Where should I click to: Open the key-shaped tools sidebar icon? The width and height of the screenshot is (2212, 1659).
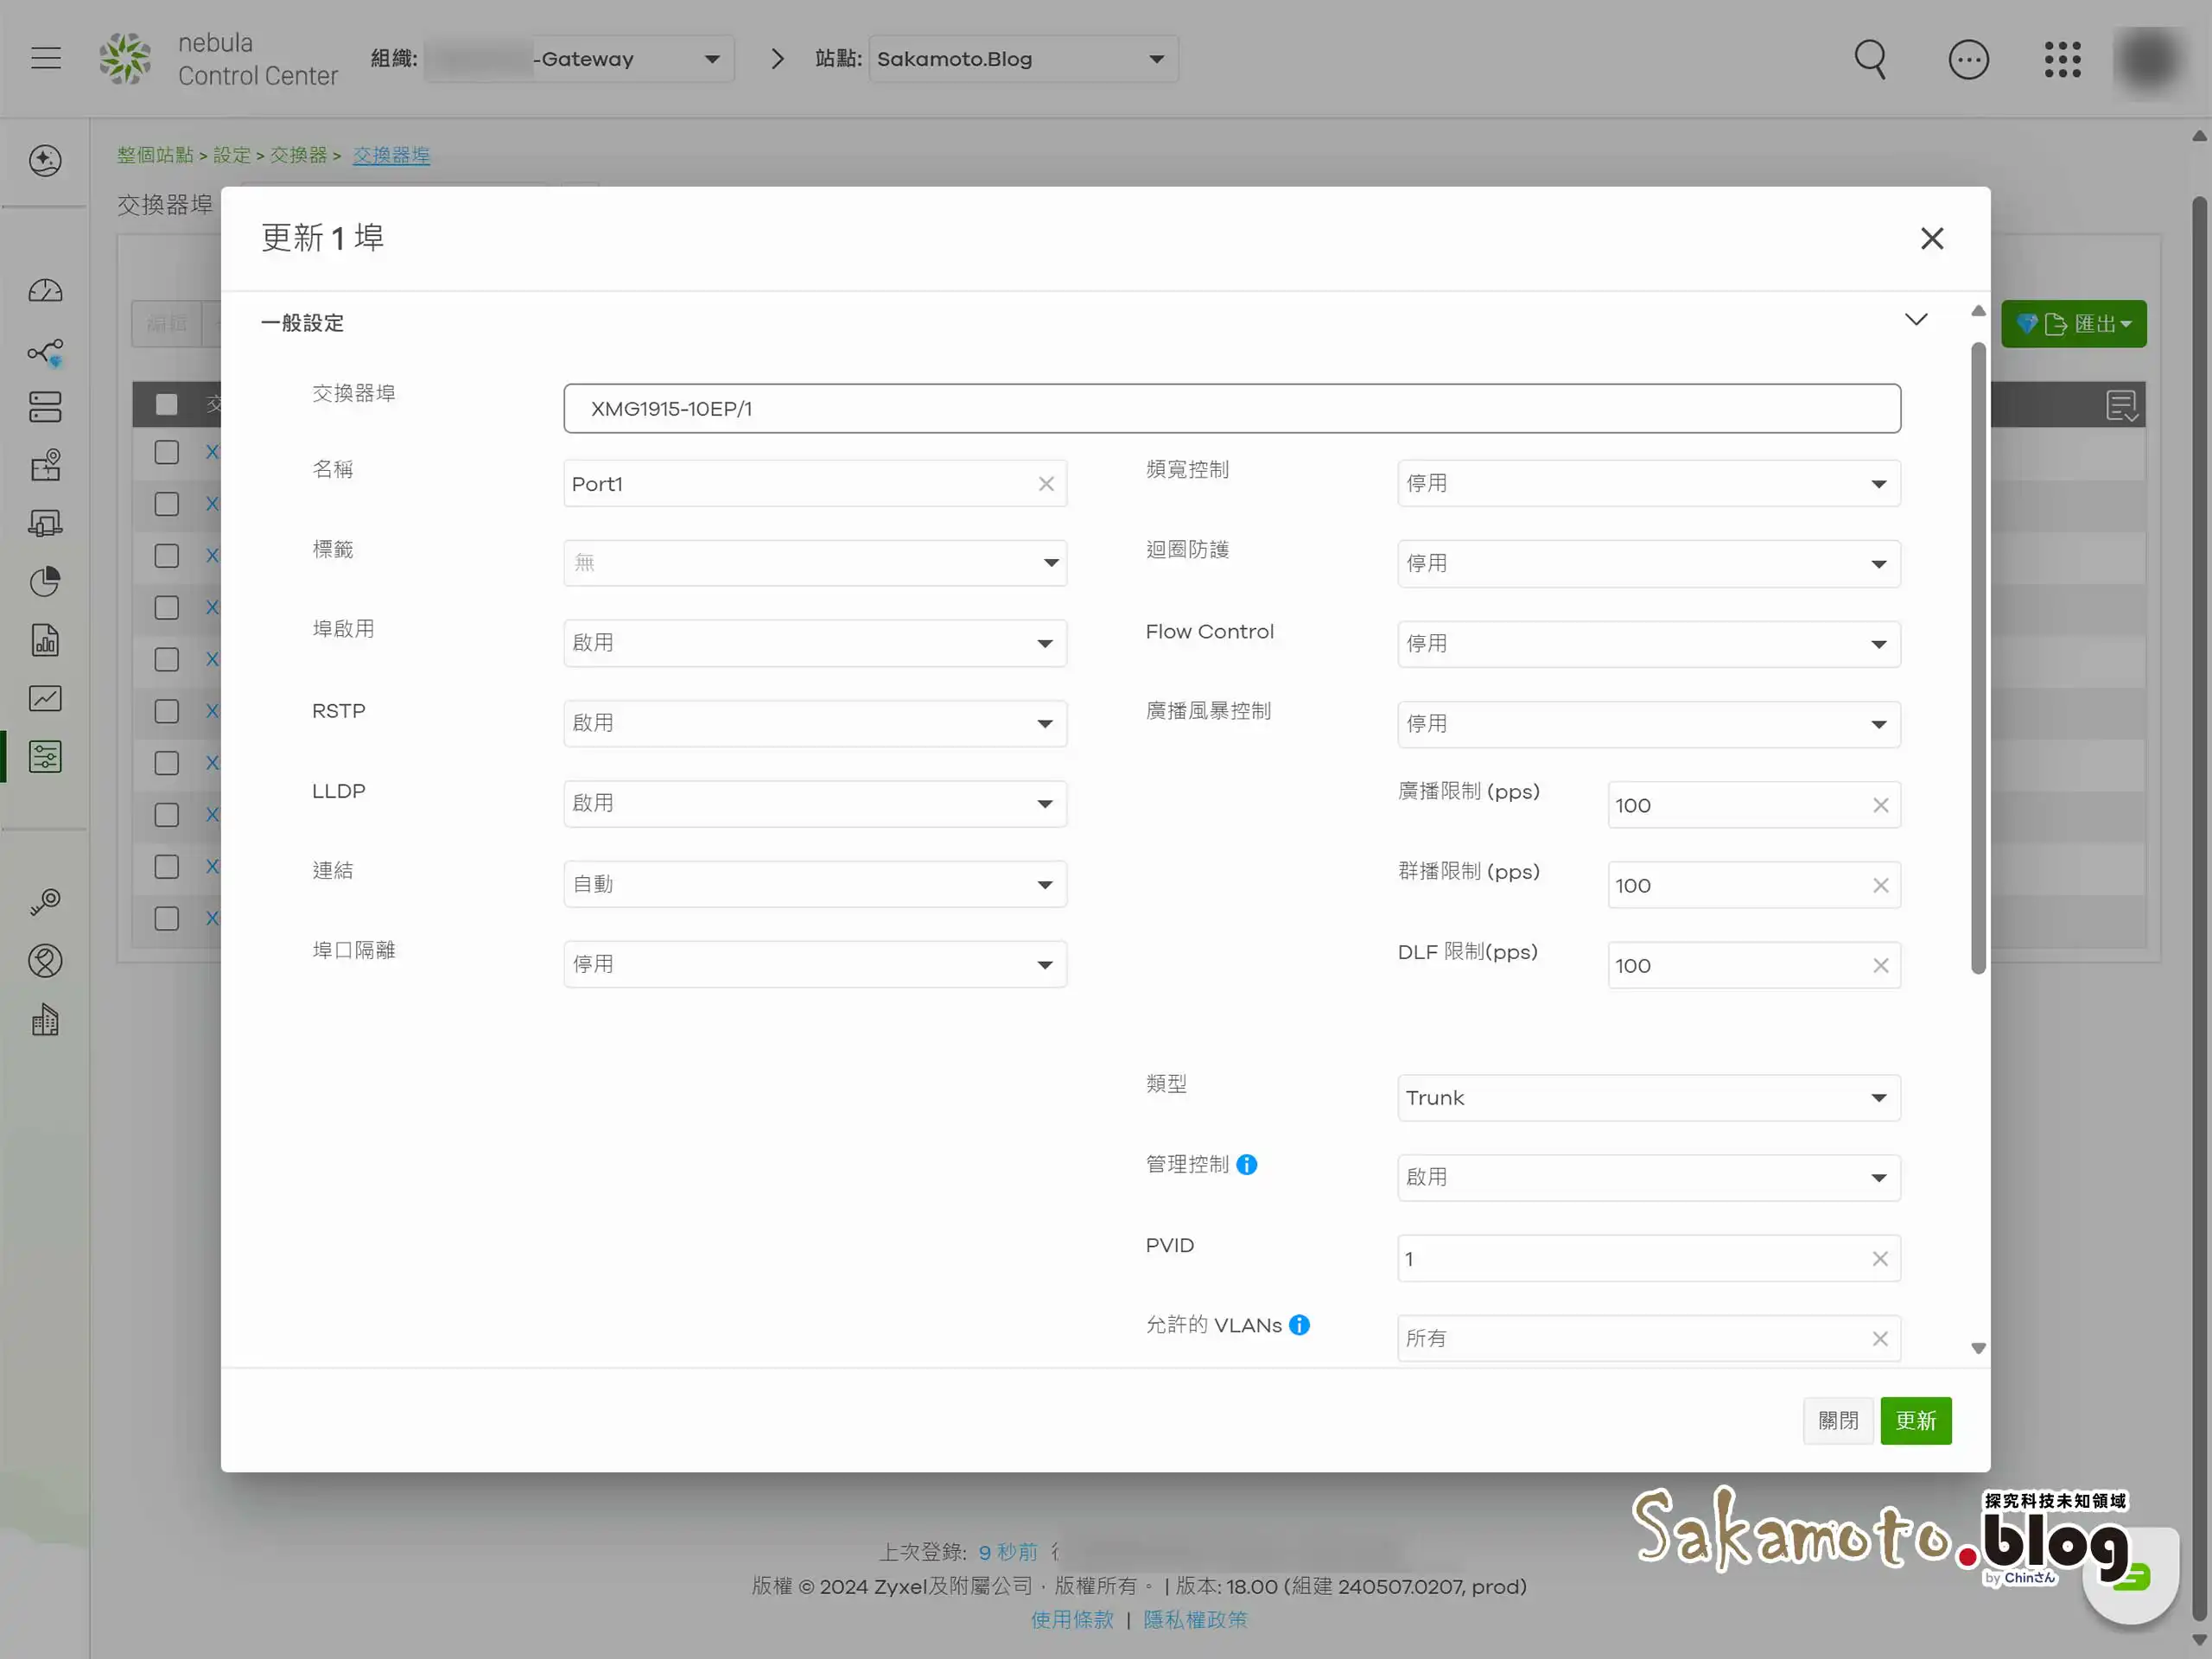point(45,902)
